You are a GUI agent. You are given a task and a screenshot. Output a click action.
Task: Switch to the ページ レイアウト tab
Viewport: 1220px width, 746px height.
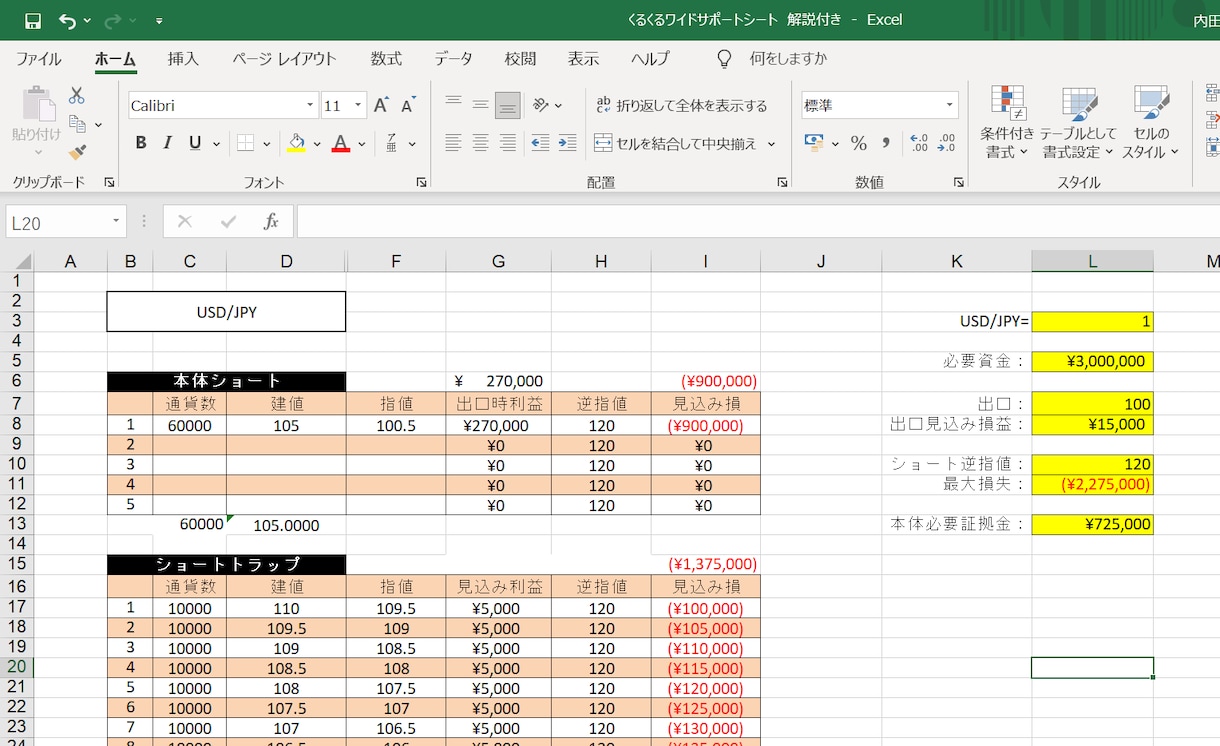pos(285,59)
